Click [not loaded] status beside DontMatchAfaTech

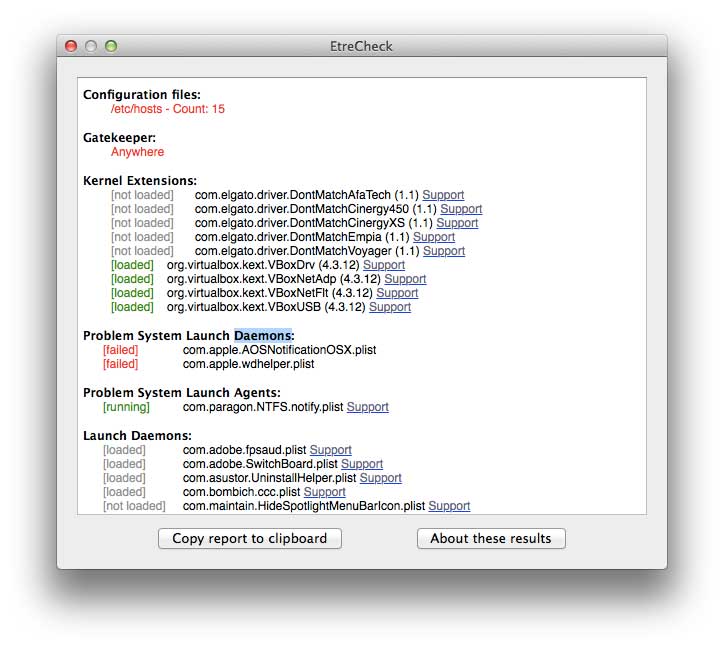[142, 195]
